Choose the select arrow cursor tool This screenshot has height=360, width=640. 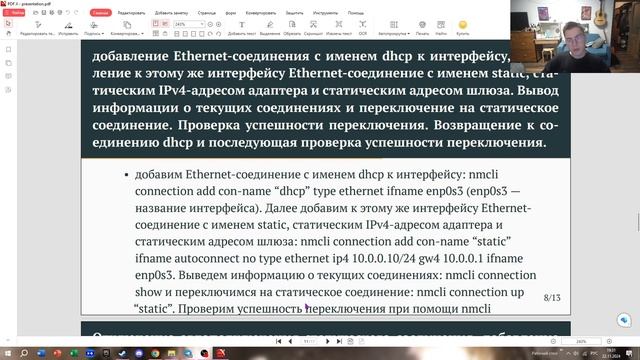9,24
